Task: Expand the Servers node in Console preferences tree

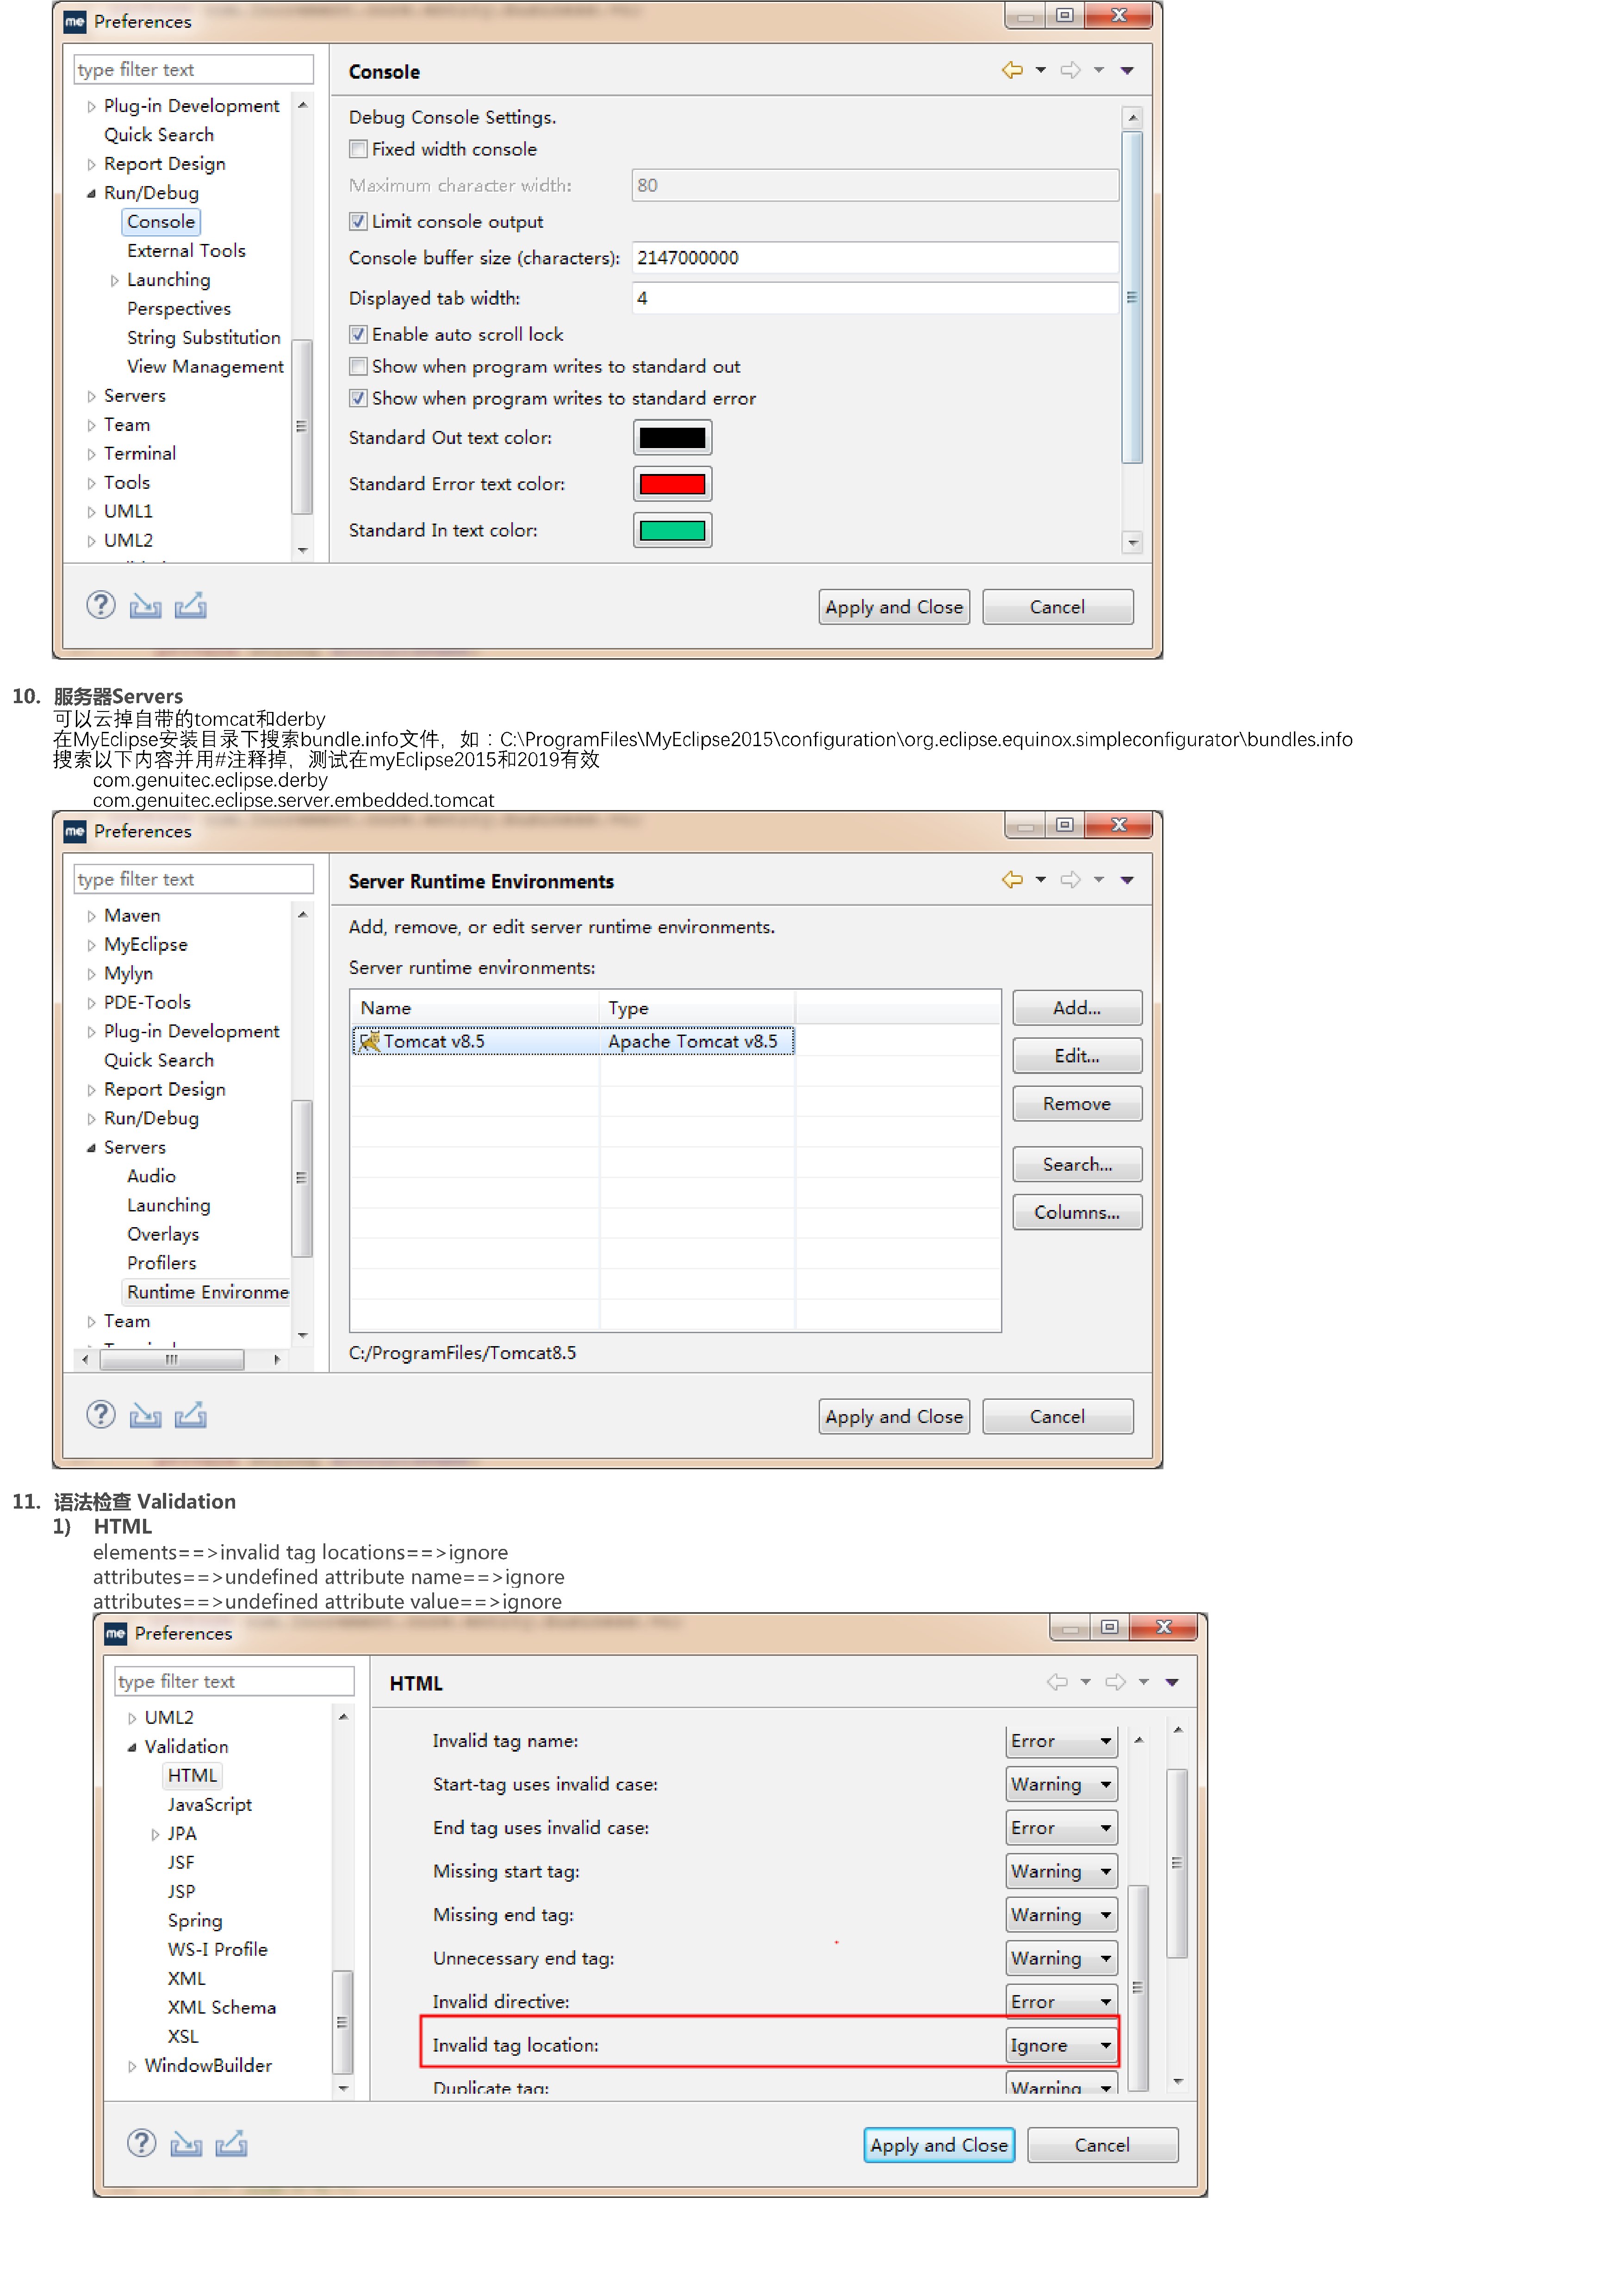Action: point(92,395)
